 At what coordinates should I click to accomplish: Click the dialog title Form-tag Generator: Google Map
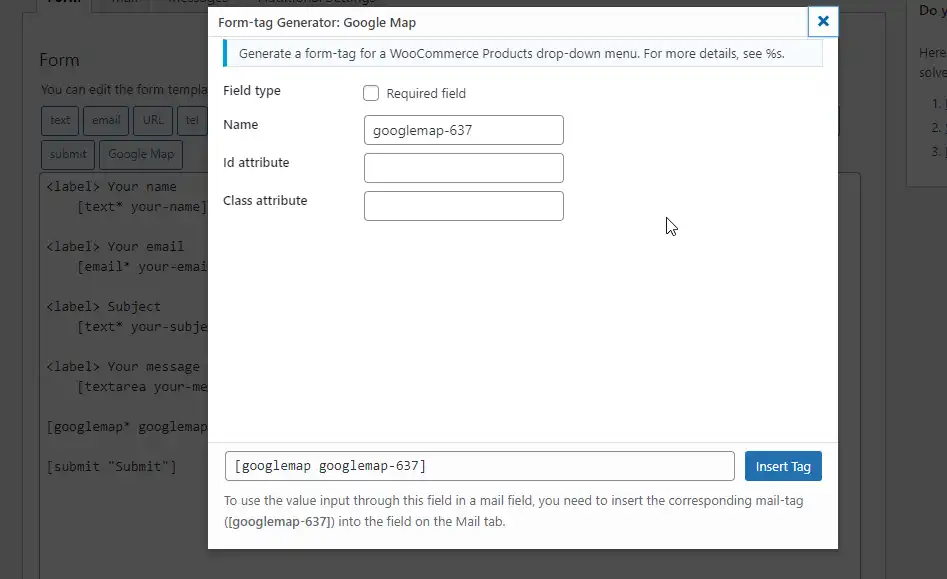pyautogui.click(x=317, y=22)
